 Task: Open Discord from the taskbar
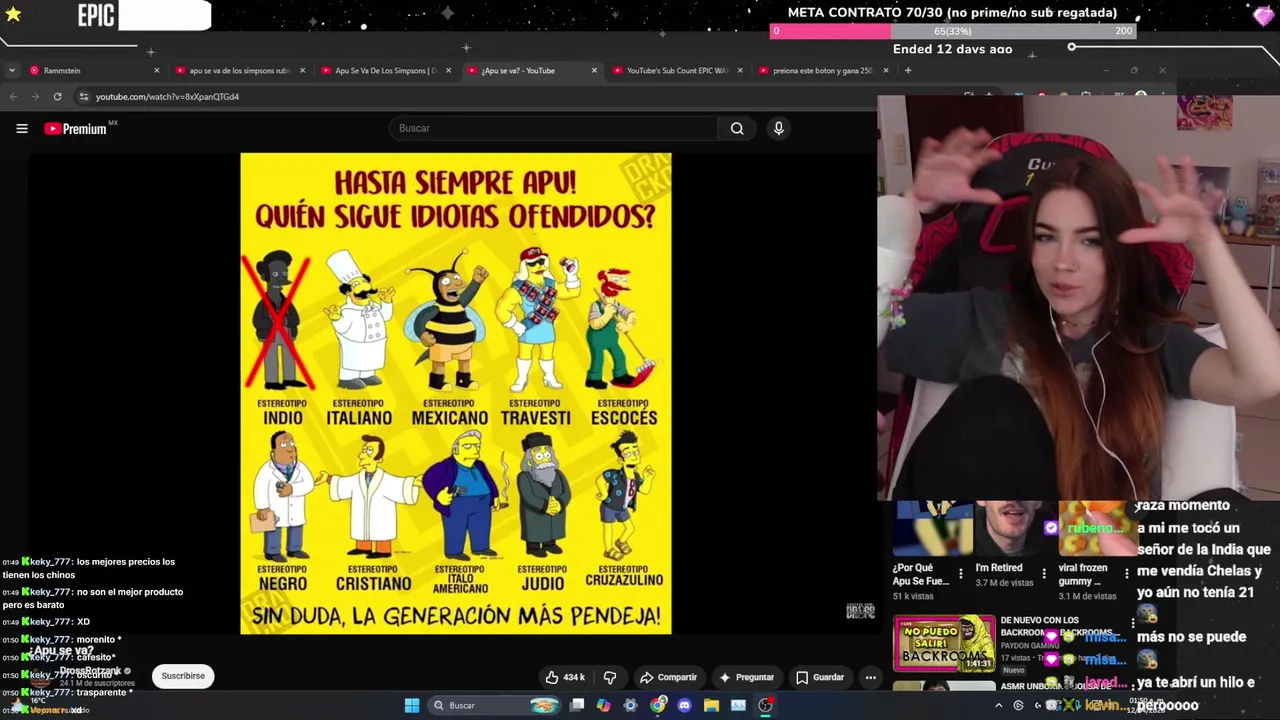point(684,706)
